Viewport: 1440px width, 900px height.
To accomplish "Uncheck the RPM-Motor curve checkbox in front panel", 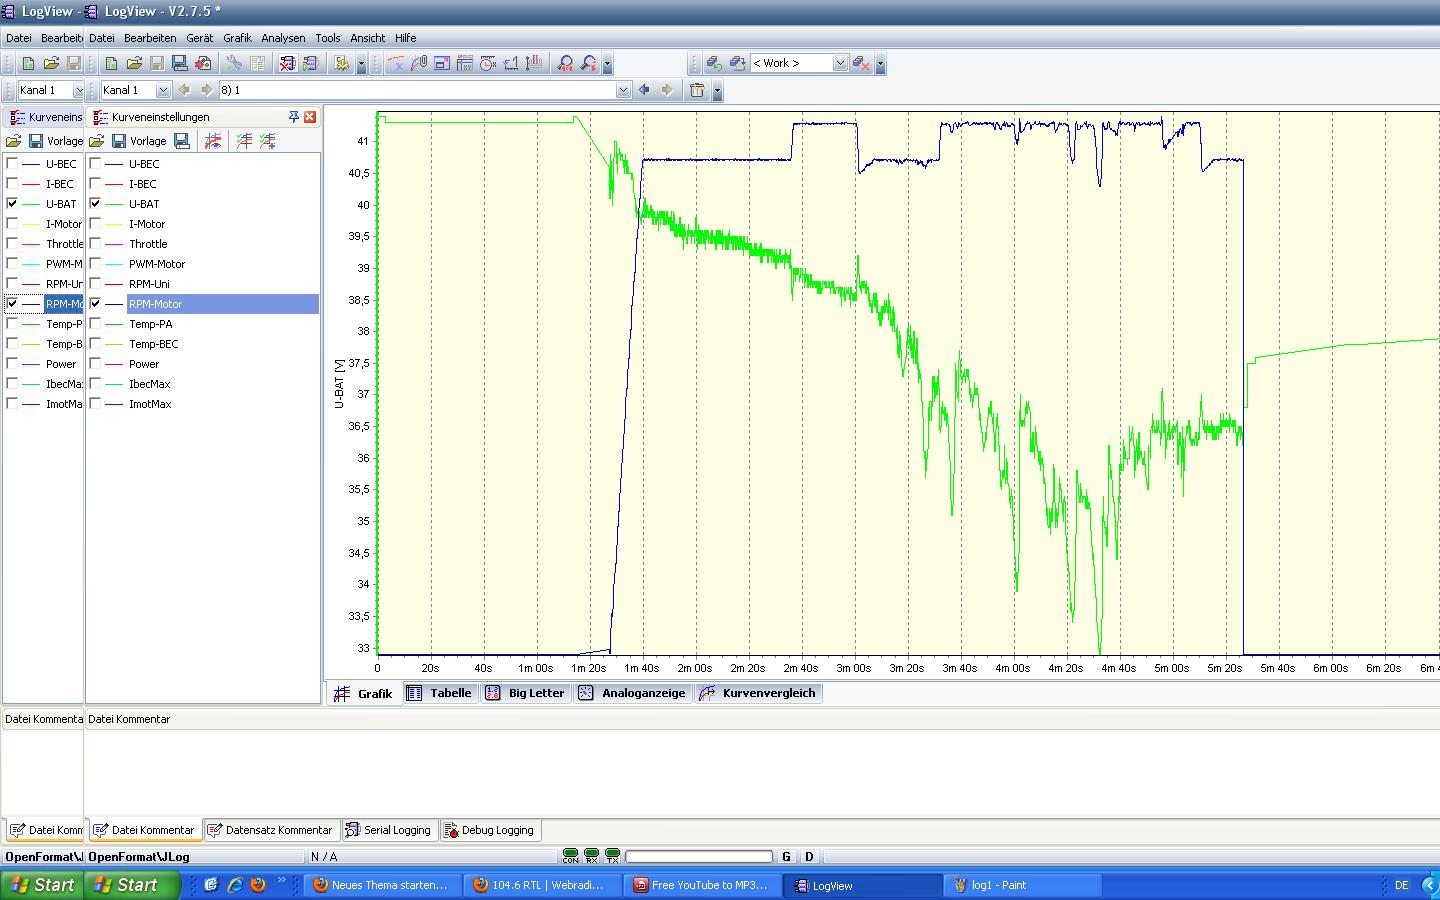I will pyautogui.click(x=95, y=304).
